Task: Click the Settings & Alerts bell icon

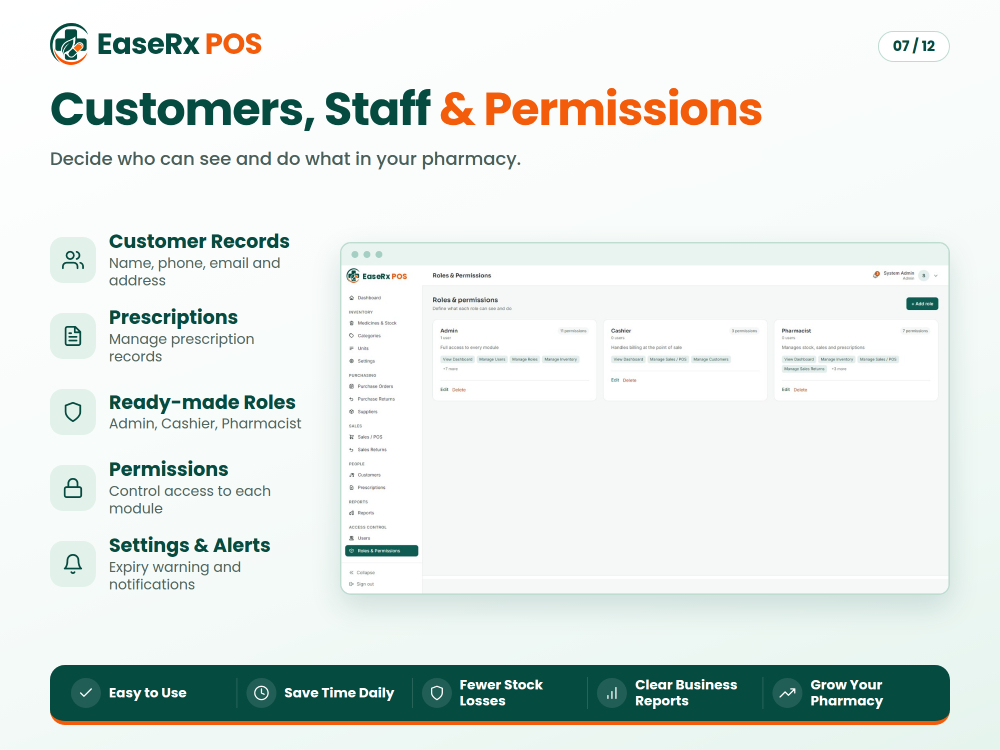Action: (73, 564)
